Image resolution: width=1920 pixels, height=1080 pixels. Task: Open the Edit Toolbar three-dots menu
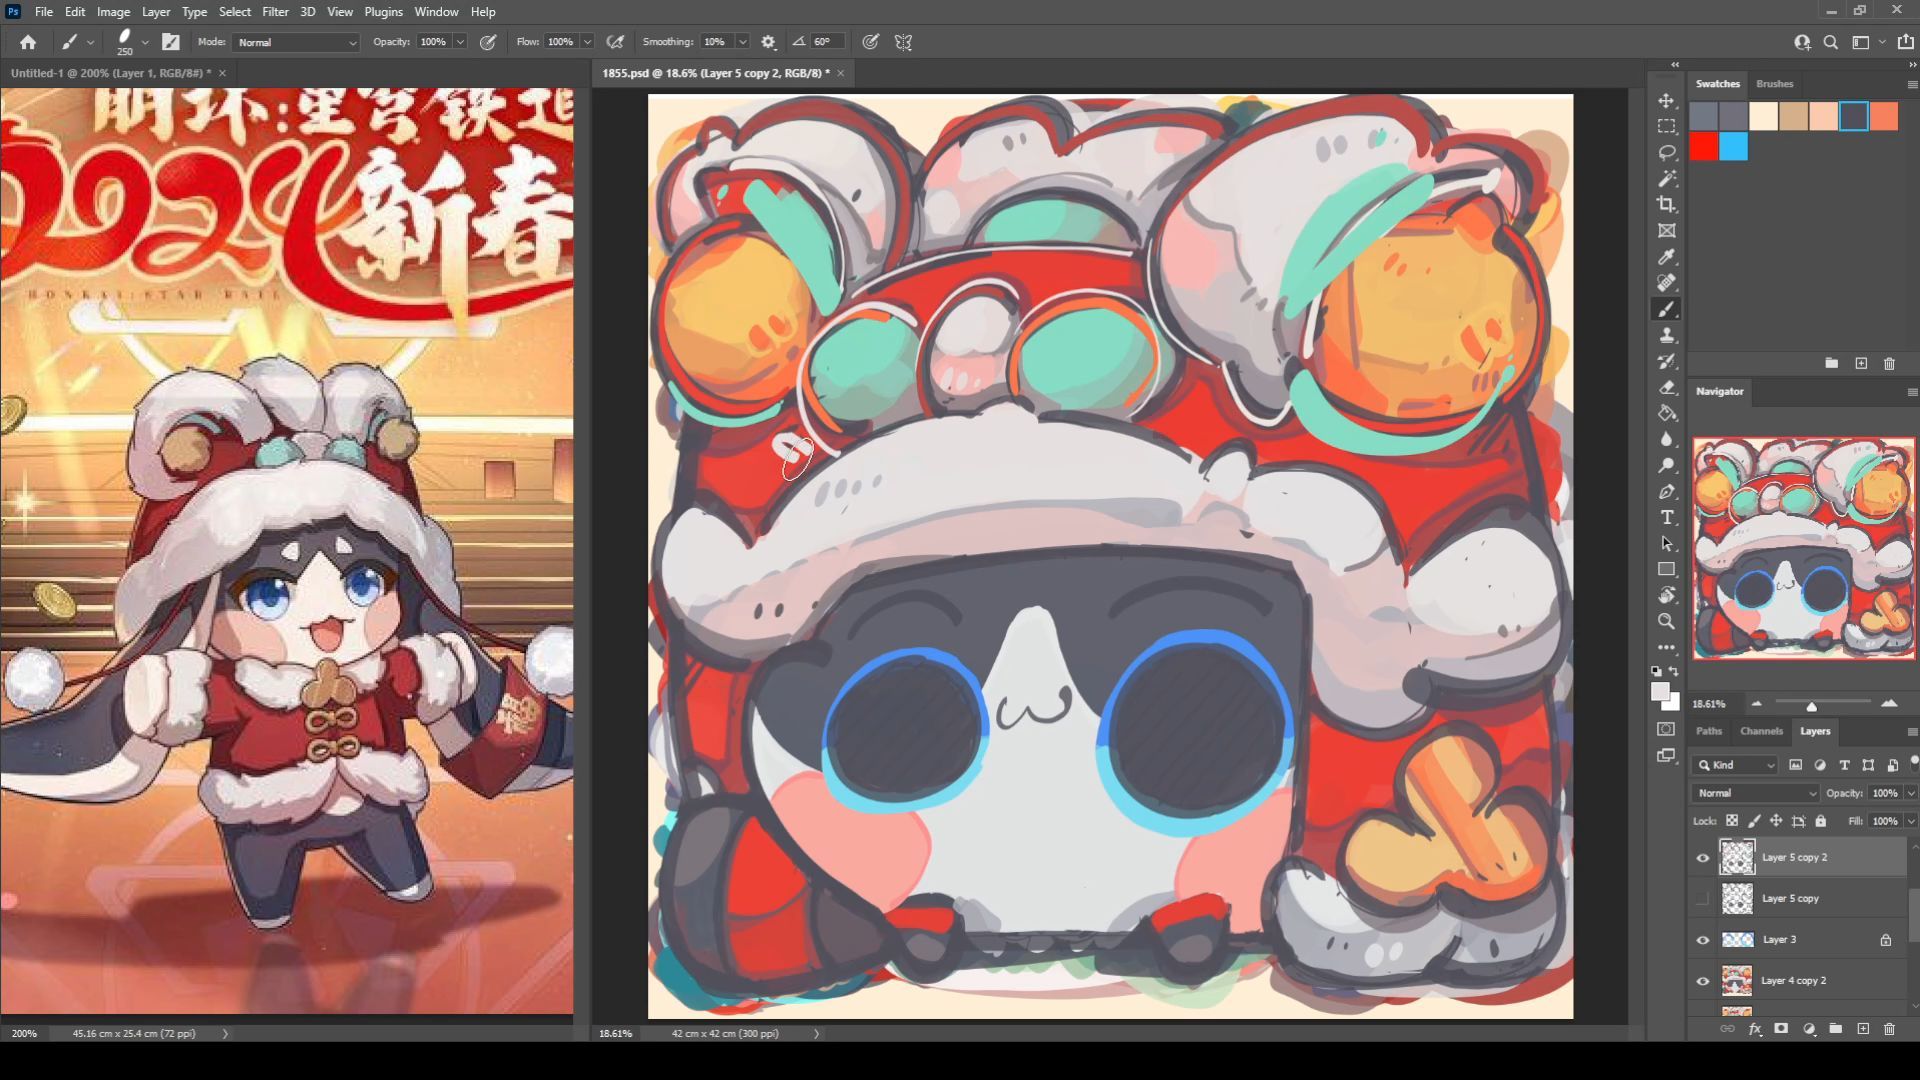pyautogui.click(x=1666, y=647)
